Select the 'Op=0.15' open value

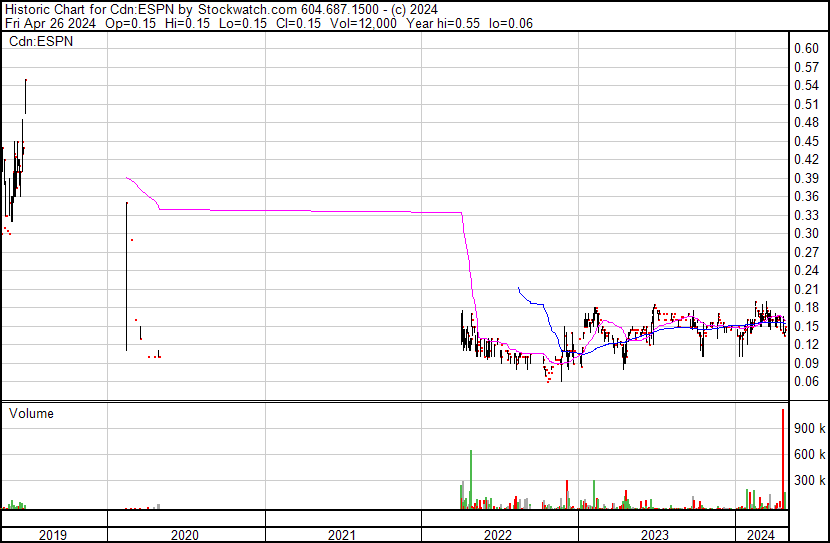131,23
